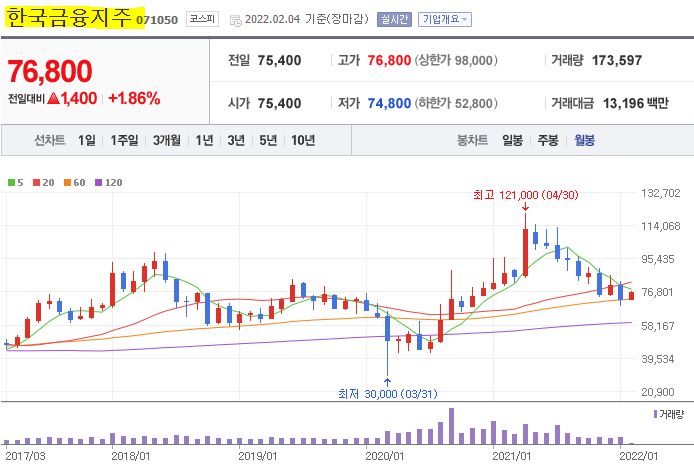Click the 최고 121,000 (04/30) annotation
Image resolution: width=694 pixels, height=469 pixels.
click(x=526, y=195)
